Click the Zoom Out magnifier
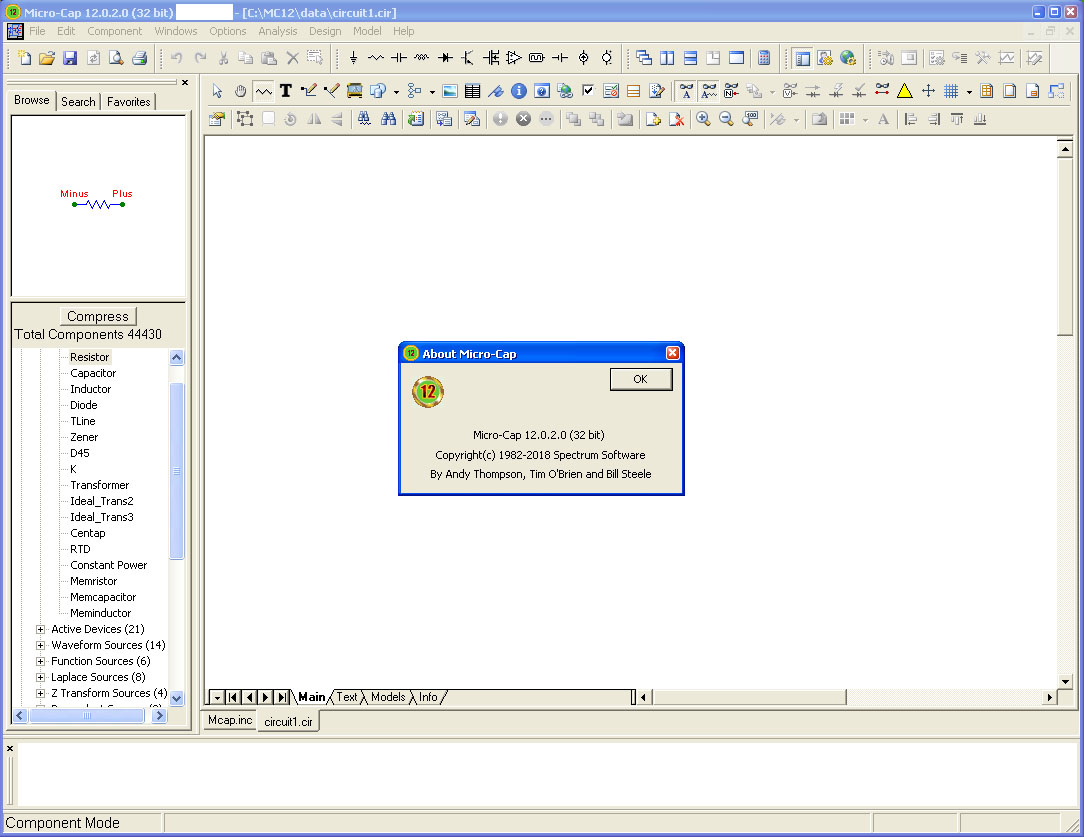 pos(726,119)
